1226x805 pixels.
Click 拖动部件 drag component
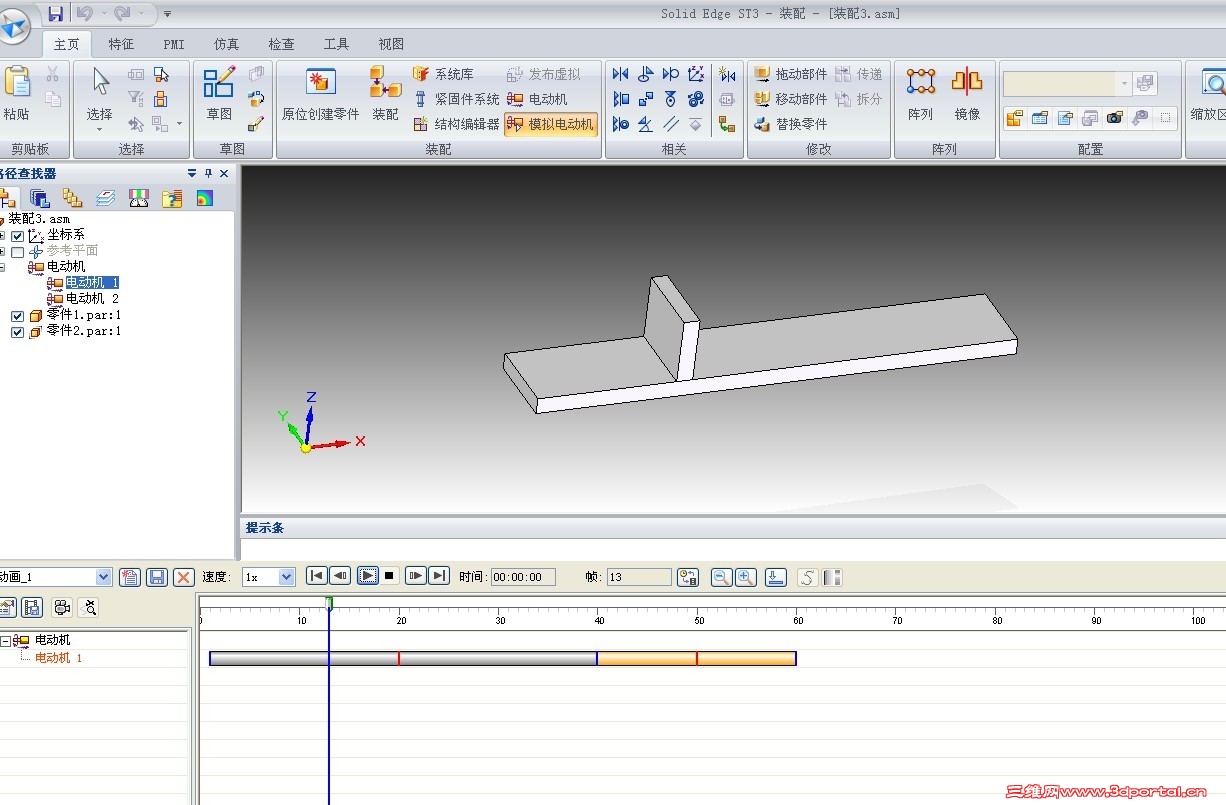tap(790, 74)
